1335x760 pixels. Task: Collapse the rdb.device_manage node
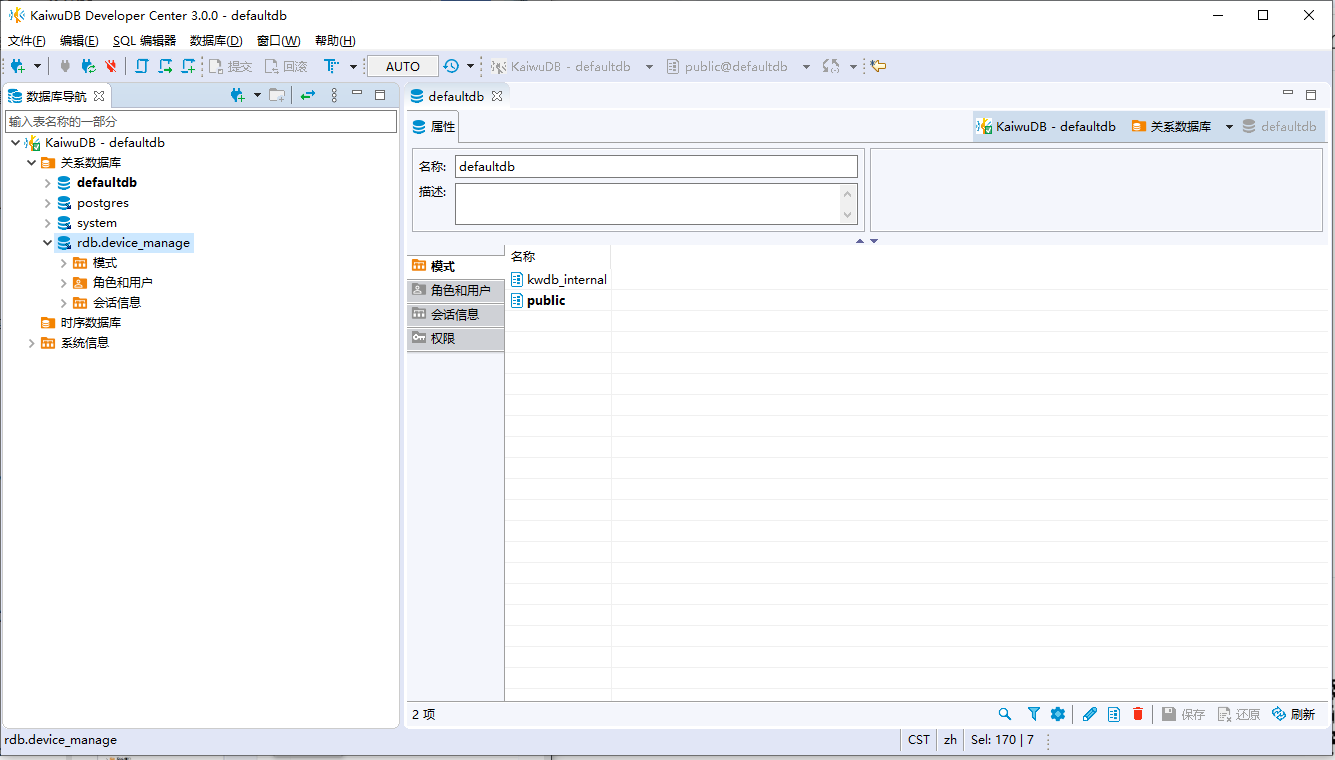point(48,243)
